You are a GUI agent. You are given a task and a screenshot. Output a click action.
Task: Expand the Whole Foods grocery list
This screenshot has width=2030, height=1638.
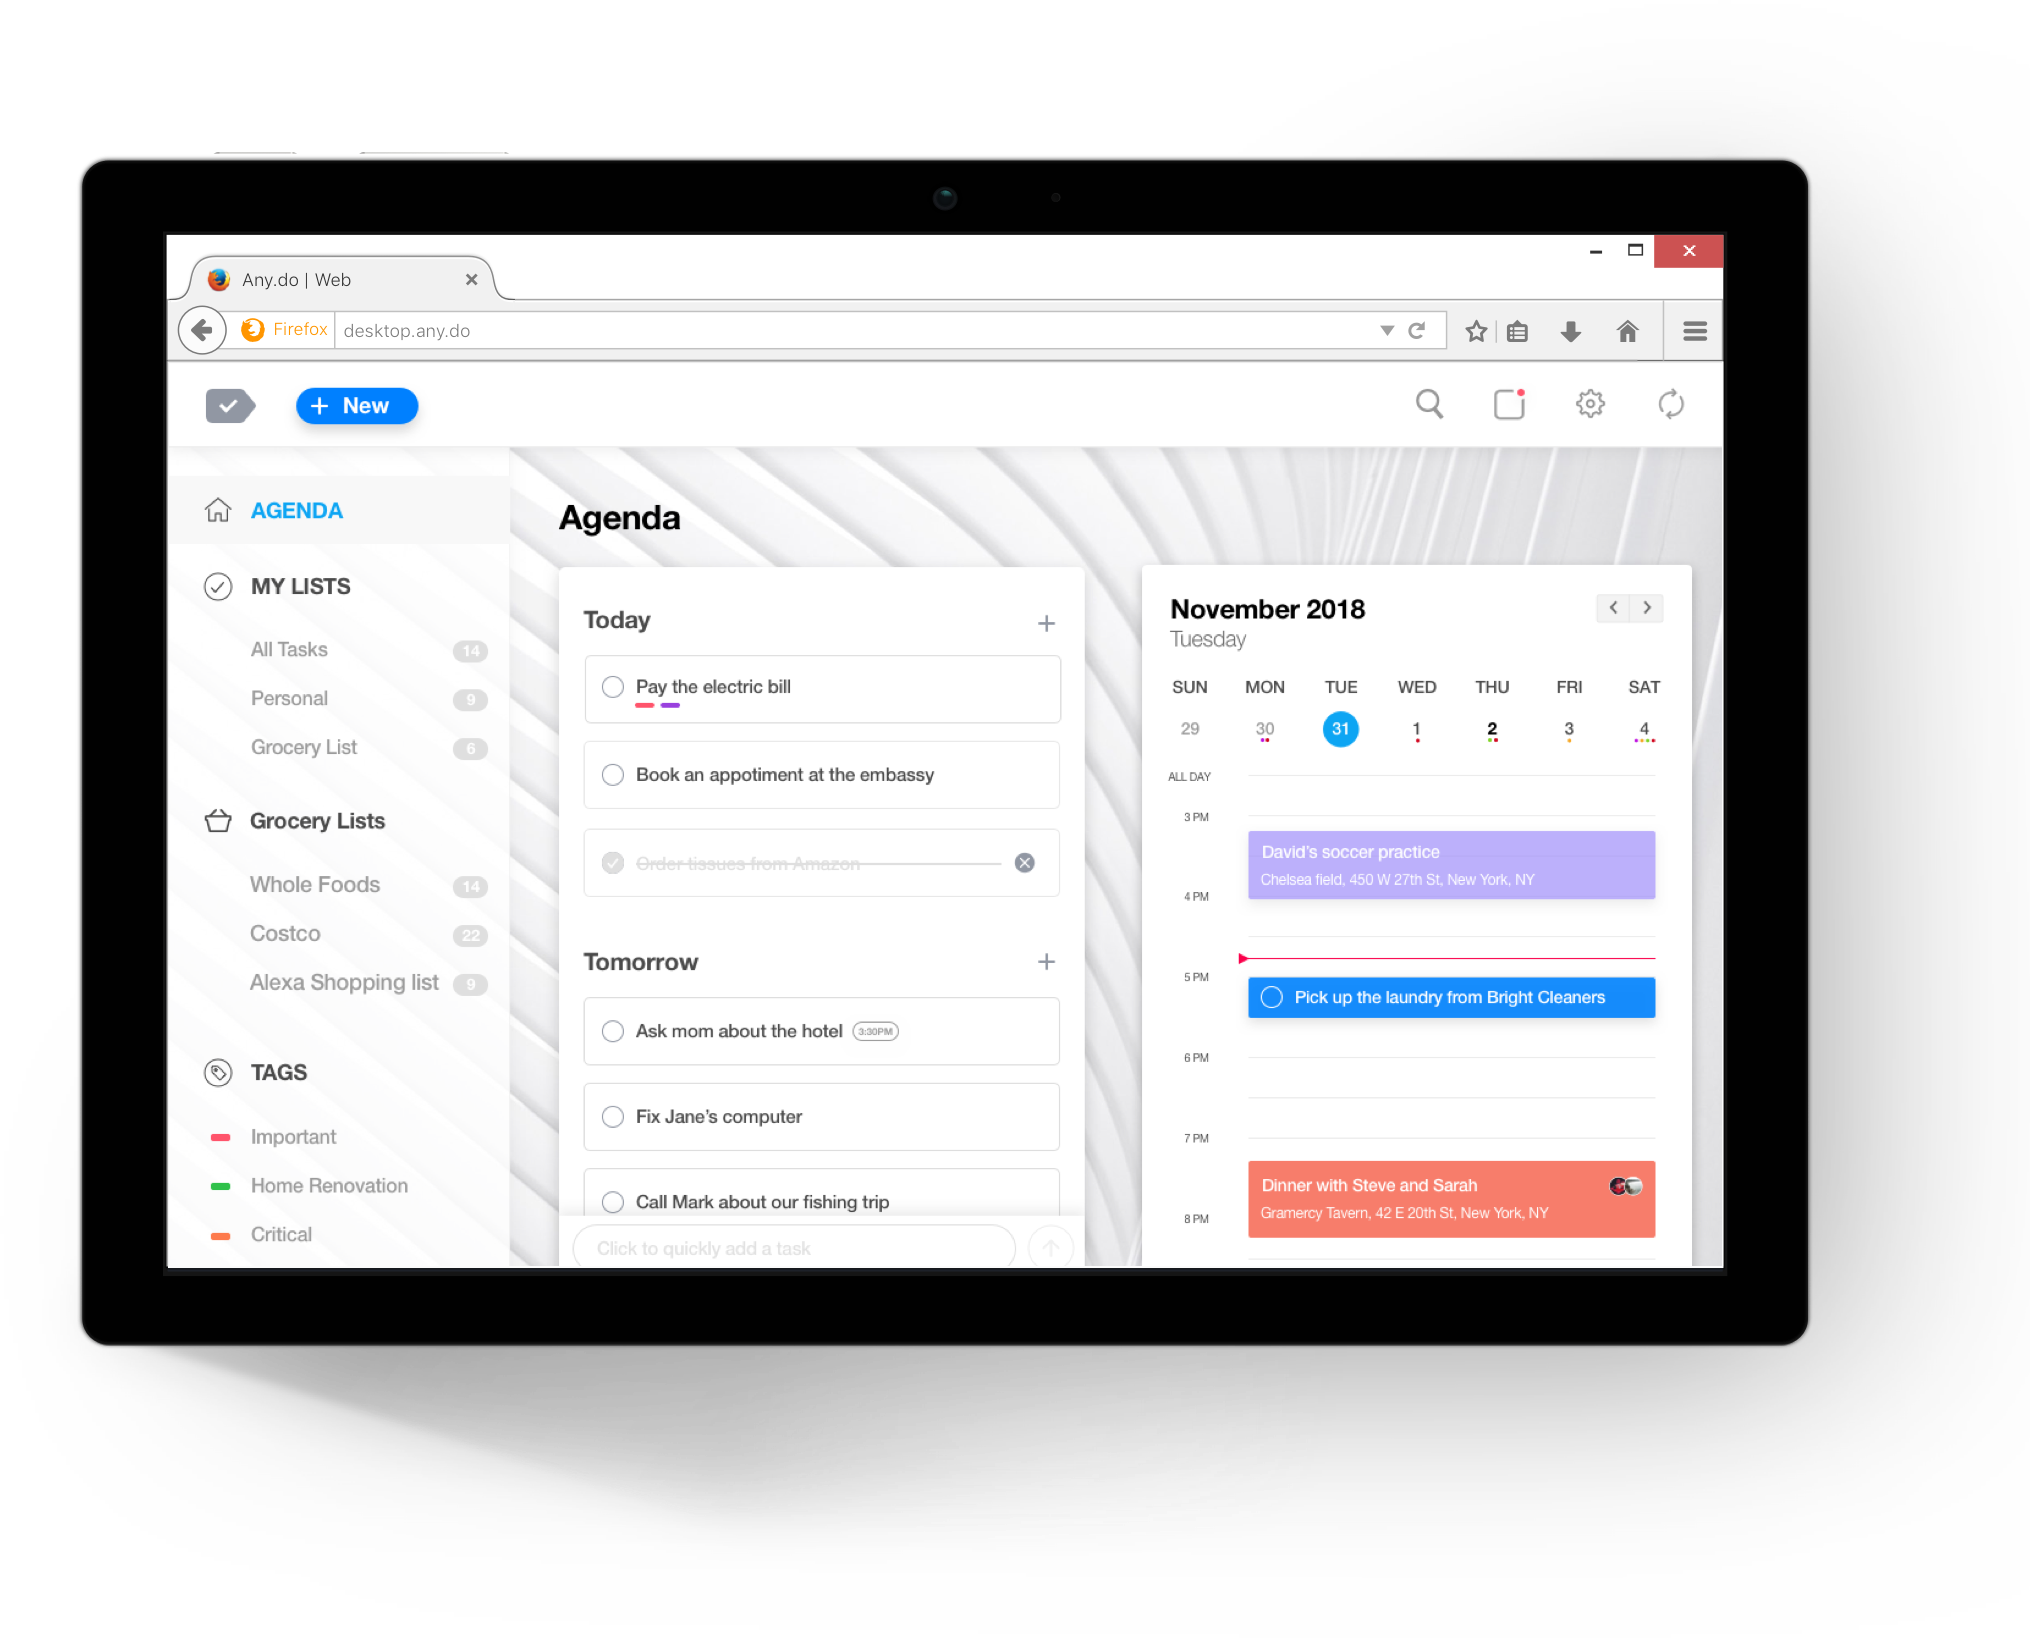point(314,883)
